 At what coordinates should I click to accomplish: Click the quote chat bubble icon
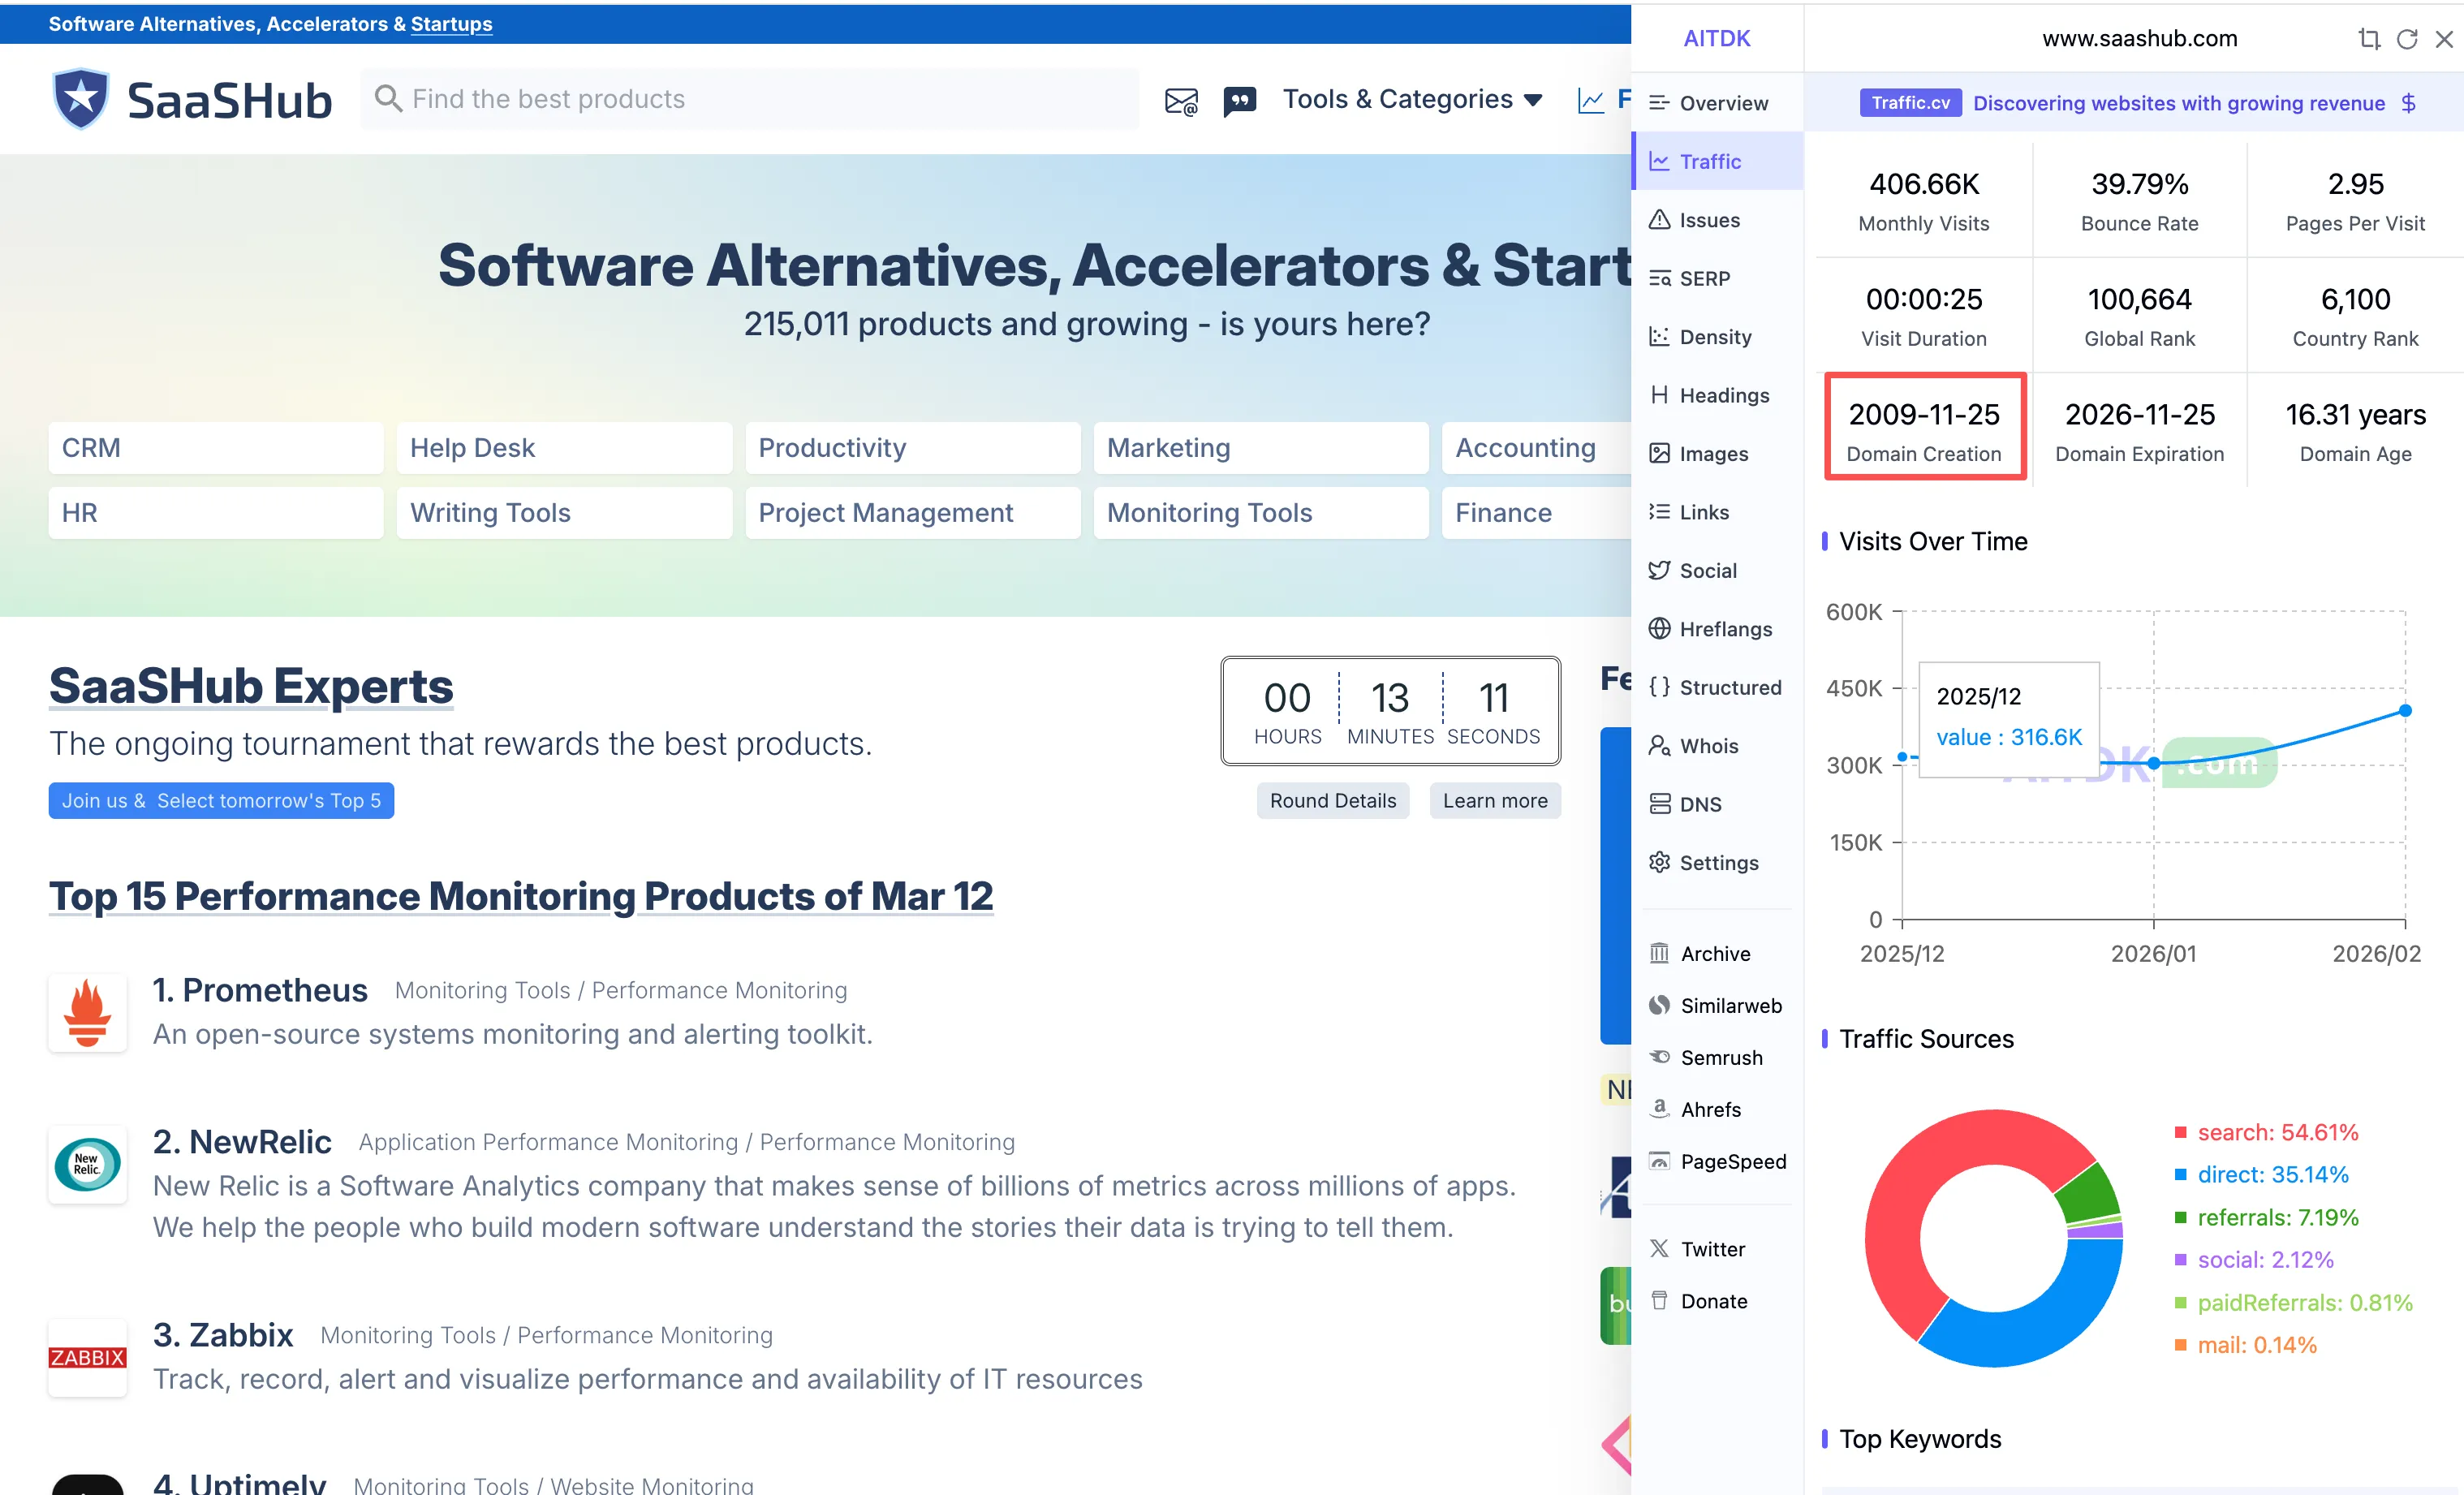coord(1239,101)
